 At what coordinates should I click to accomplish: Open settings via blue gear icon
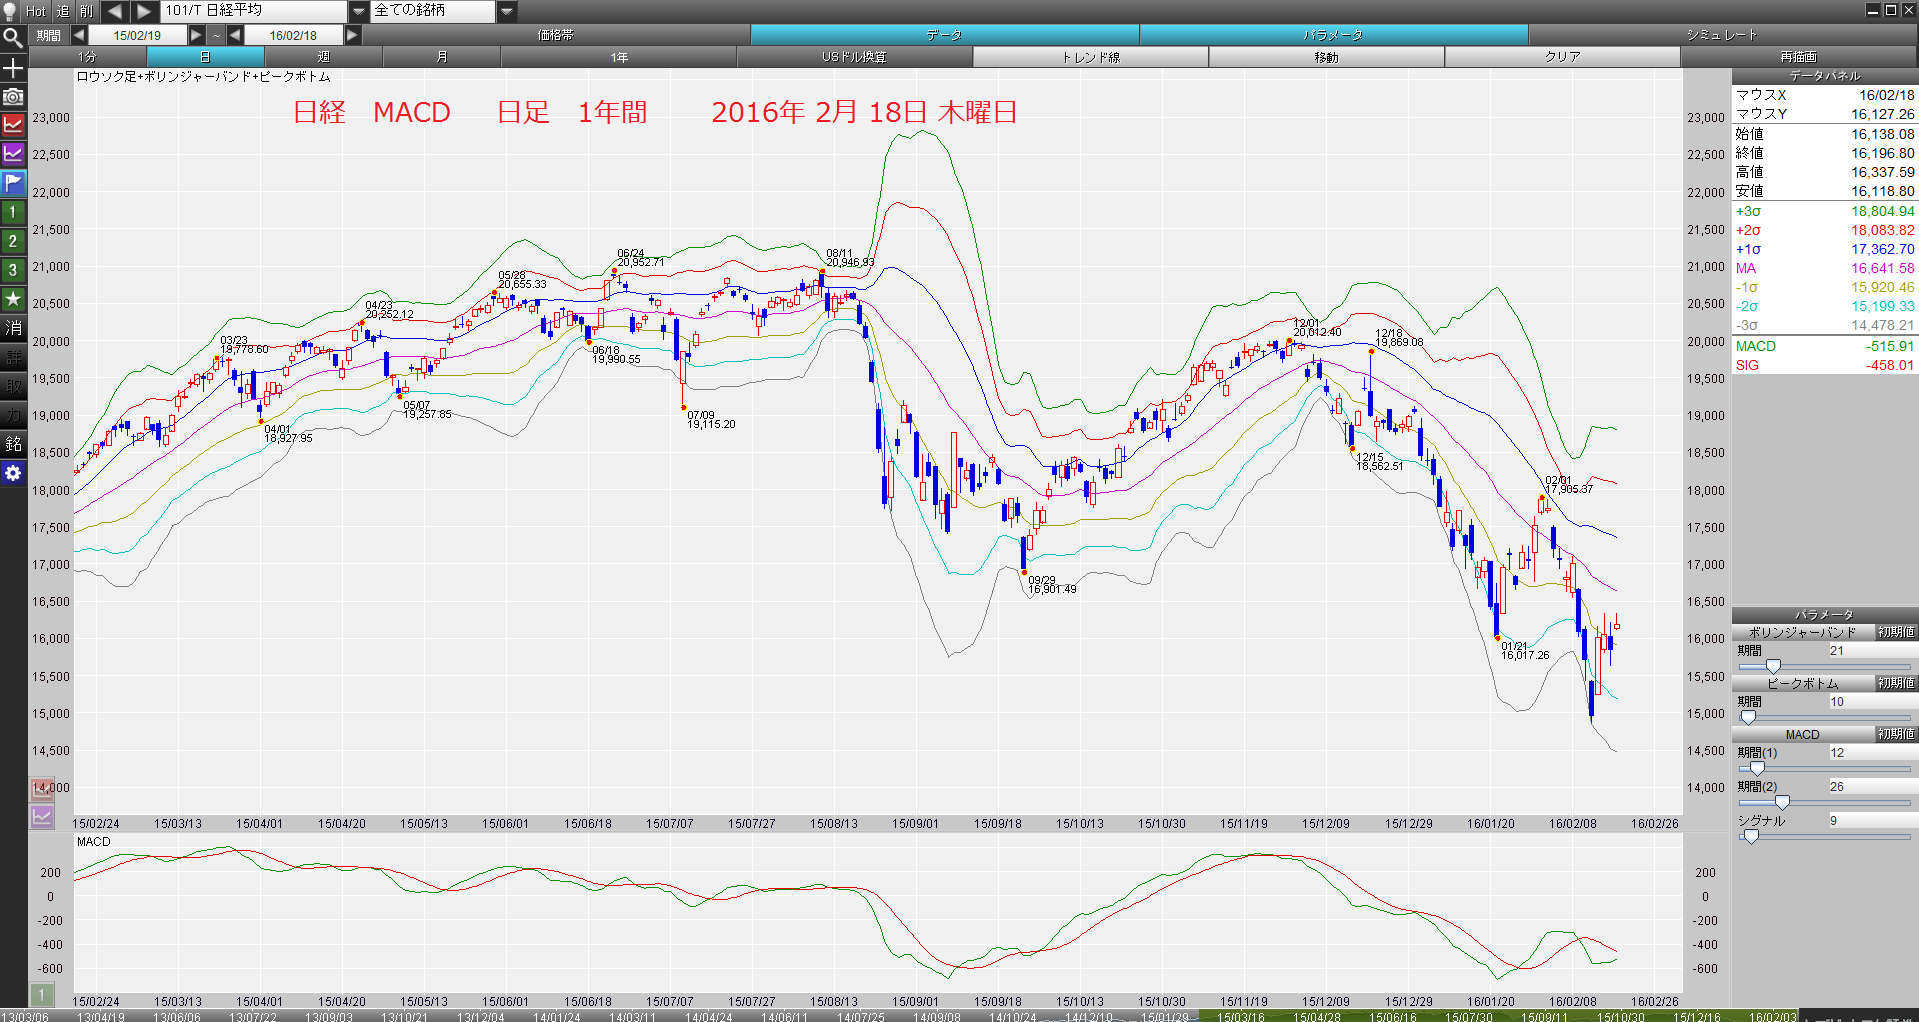coord(13,472)
